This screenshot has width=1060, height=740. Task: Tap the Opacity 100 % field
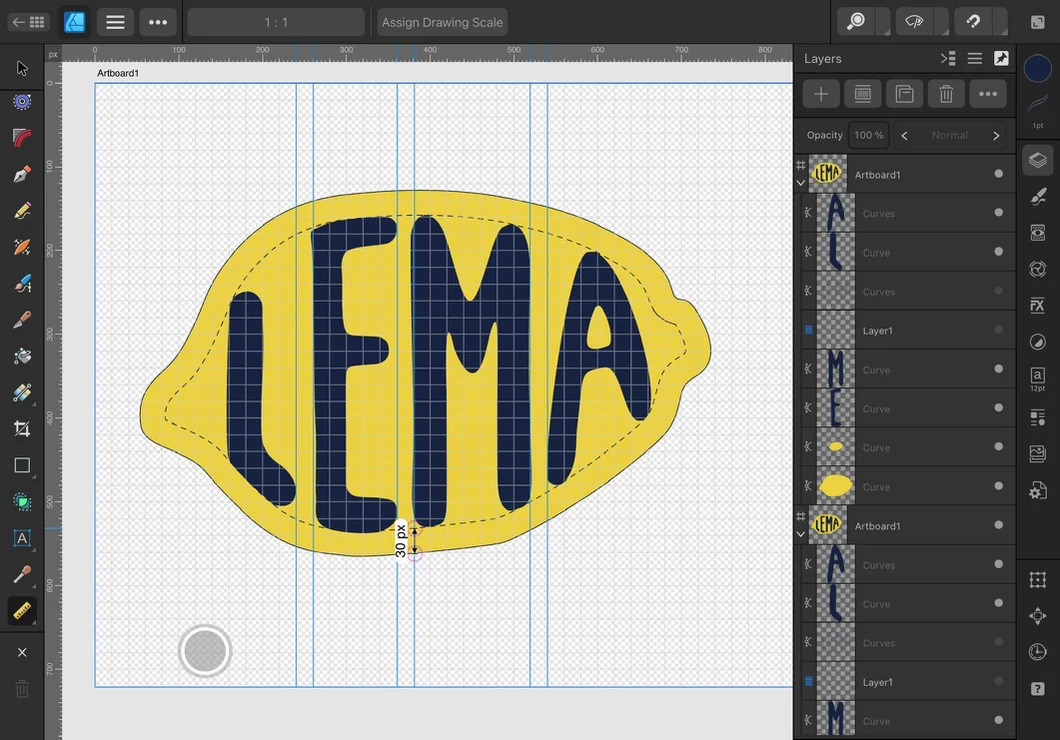point(869,135)
